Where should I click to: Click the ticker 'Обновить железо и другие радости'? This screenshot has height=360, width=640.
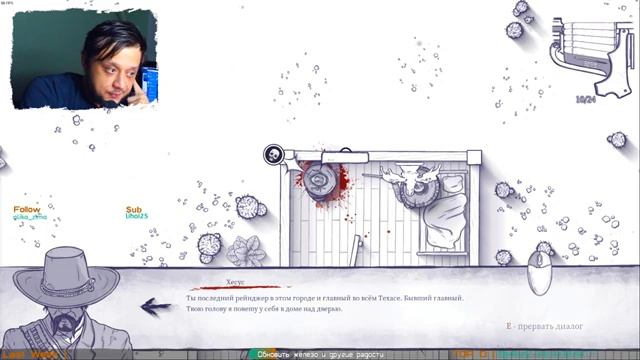coord(320,355)
